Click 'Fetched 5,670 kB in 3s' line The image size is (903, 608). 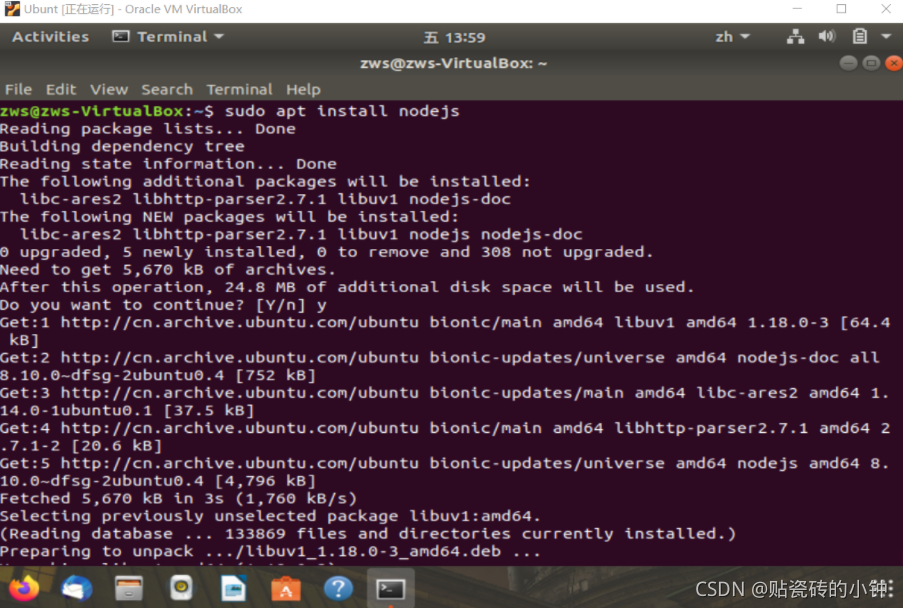pos(179,499)
